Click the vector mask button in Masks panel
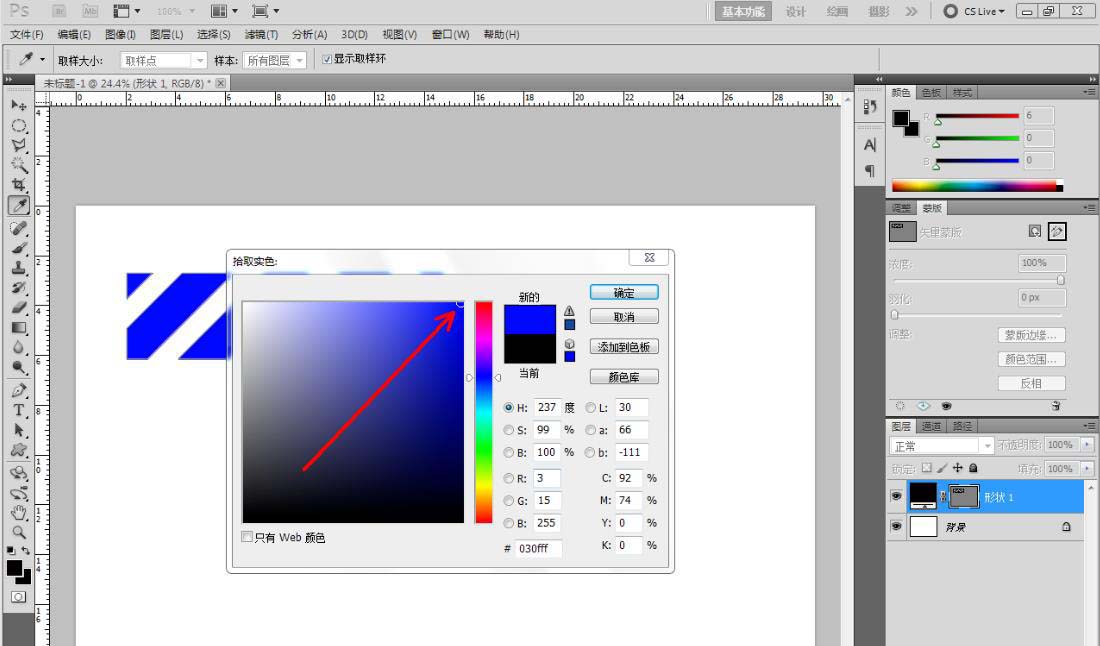 point(1057,231)
